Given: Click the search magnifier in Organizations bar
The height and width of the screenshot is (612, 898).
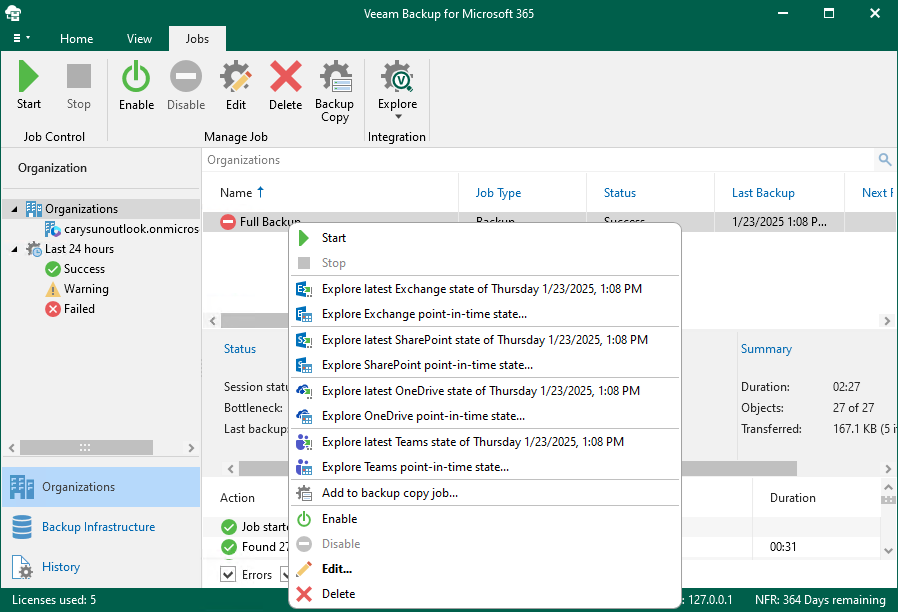Looking at the screenshot, I should [885, 160].
